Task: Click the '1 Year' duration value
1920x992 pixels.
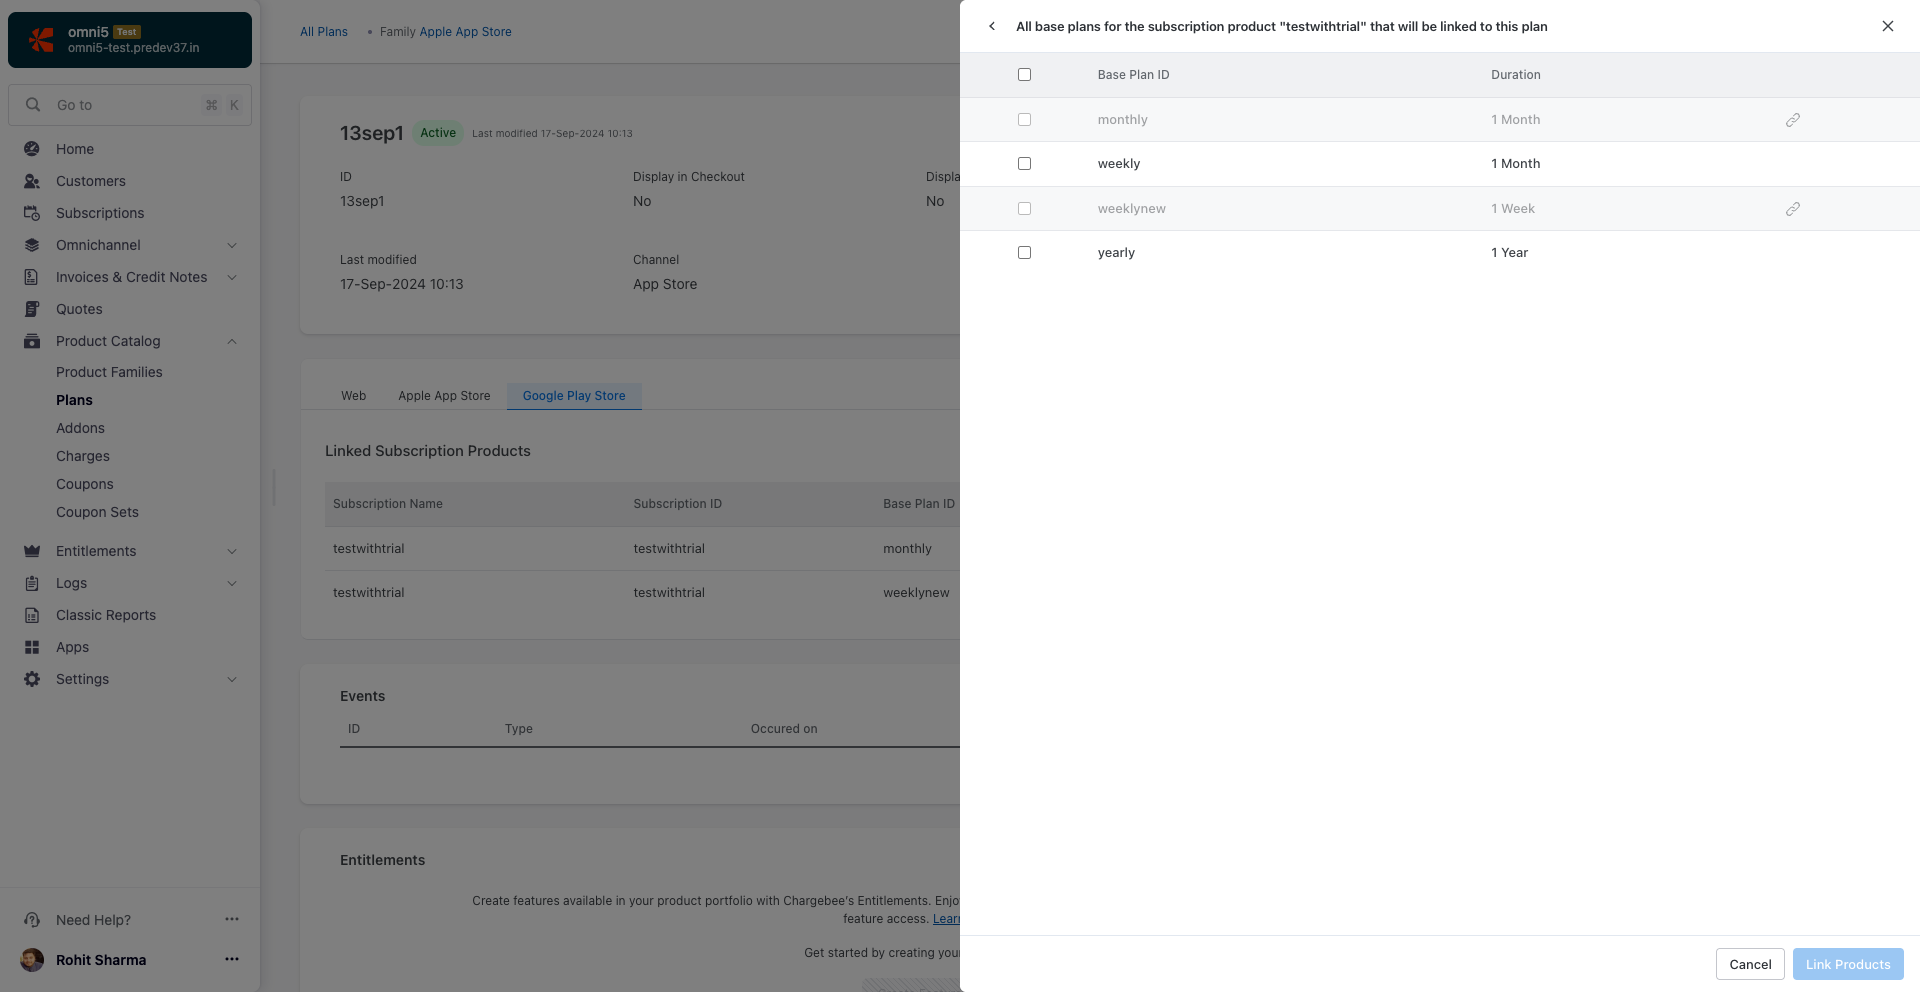Action: 1509,253
